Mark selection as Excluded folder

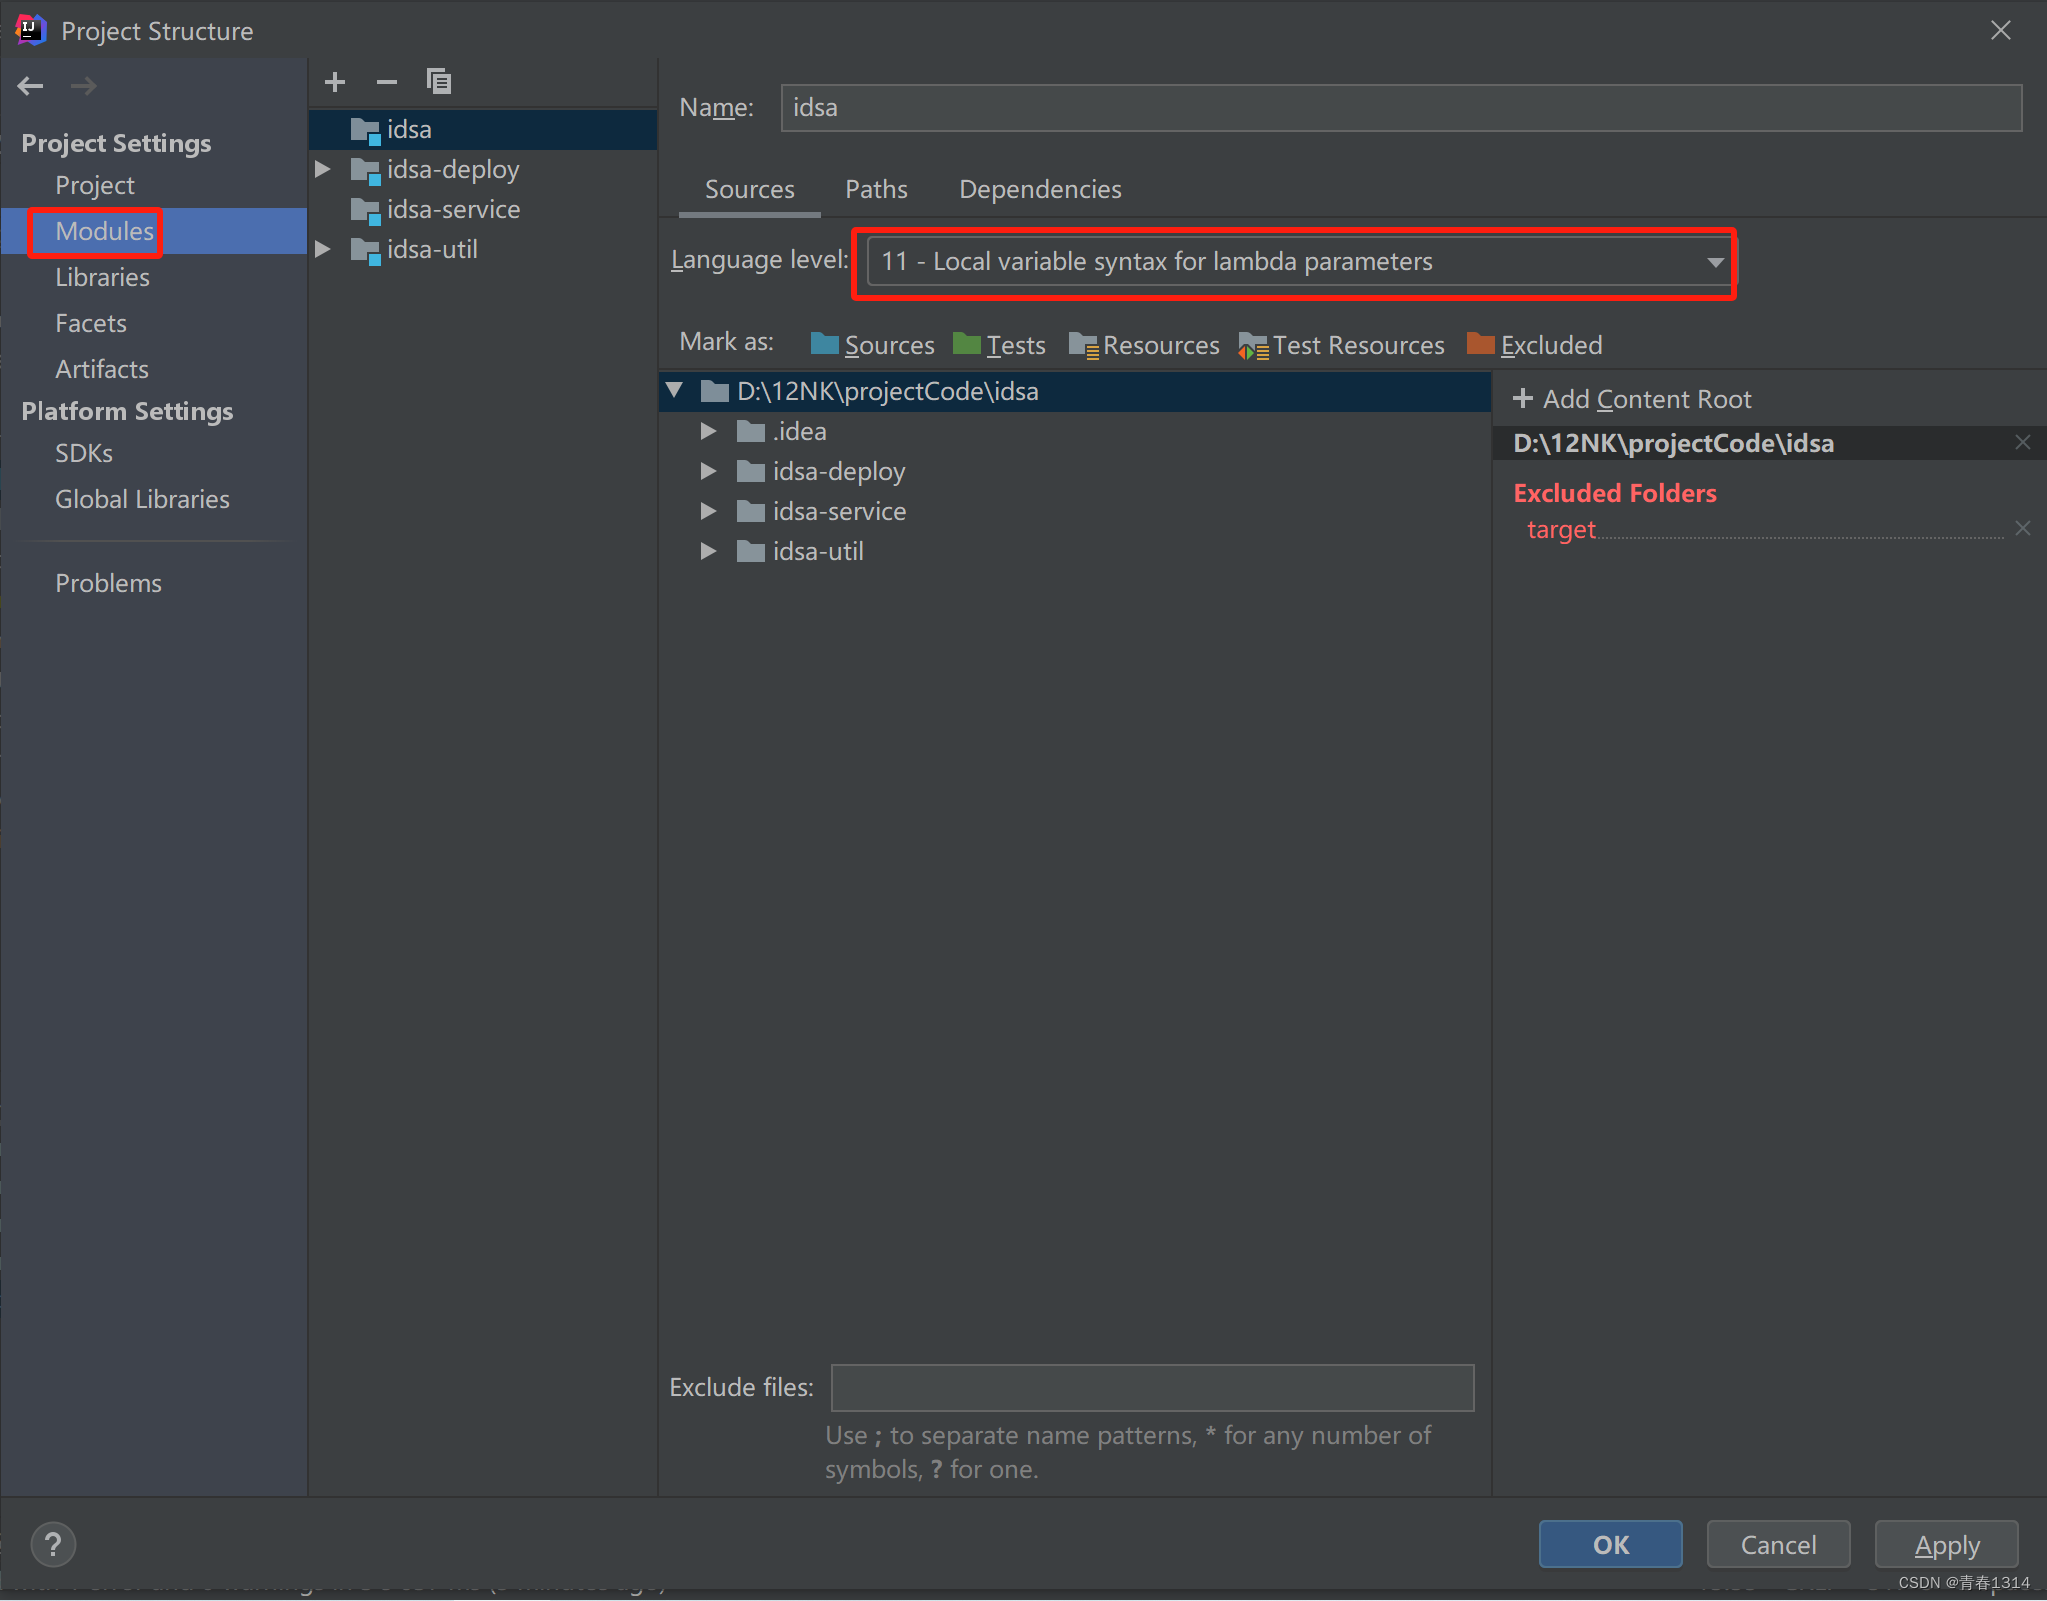(x=1535, y=345)
